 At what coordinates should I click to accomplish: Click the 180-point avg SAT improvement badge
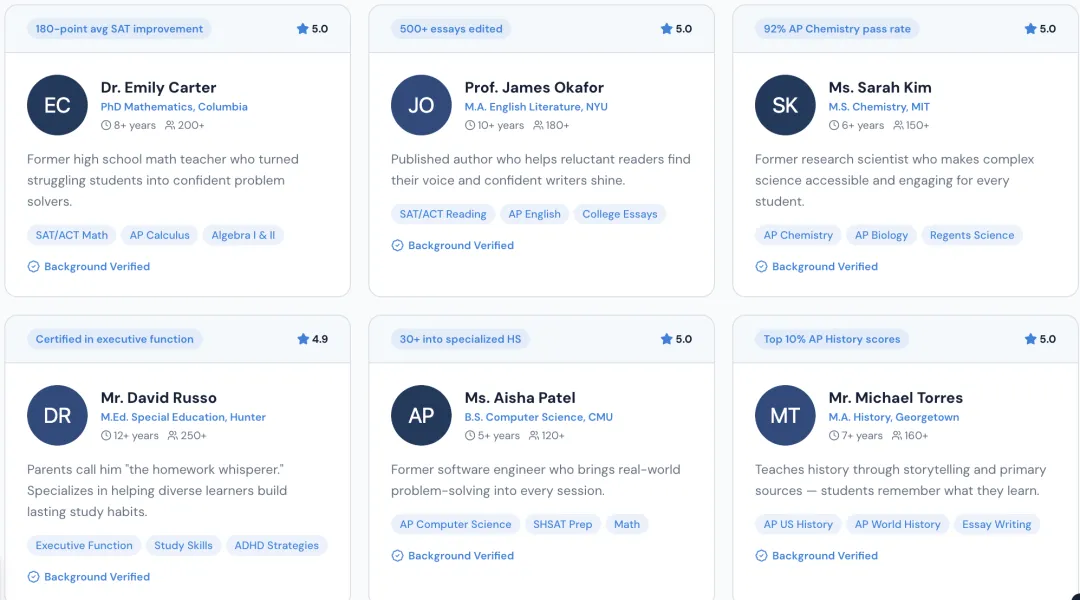point(119,29)
